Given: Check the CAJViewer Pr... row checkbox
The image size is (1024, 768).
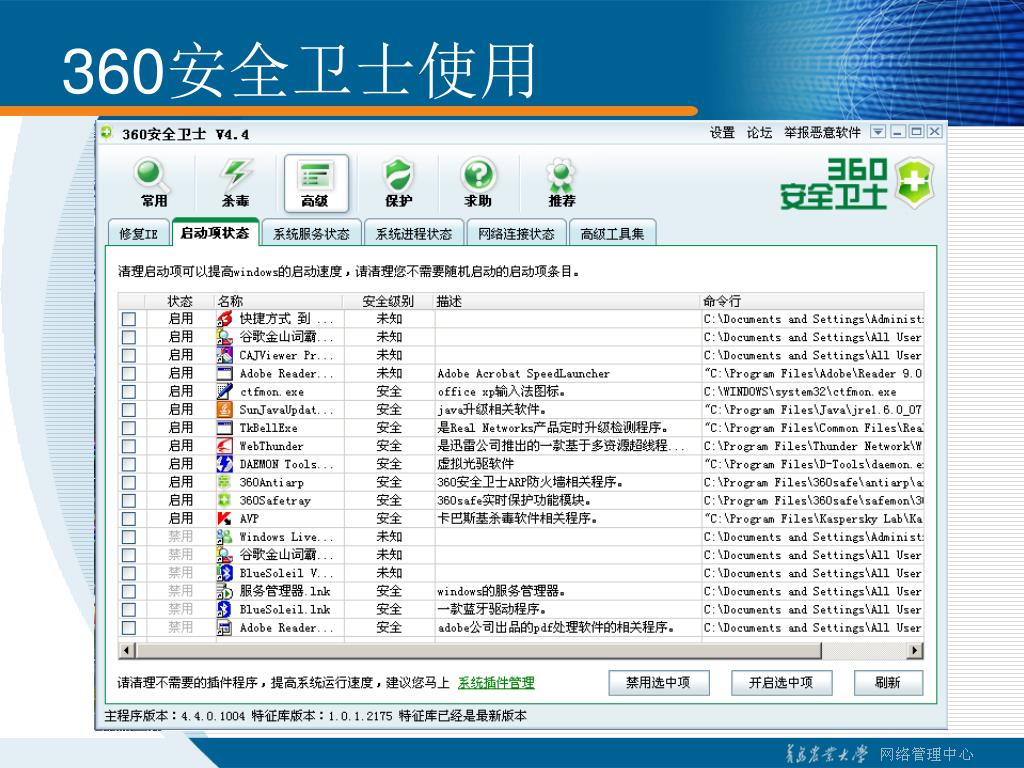Looking at the screenshot, I should pos(129,355).
